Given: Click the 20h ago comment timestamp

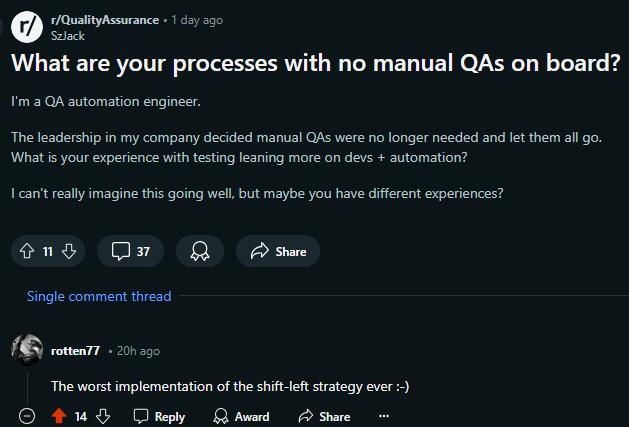Looking at the screenshot, I should [138, 351].
